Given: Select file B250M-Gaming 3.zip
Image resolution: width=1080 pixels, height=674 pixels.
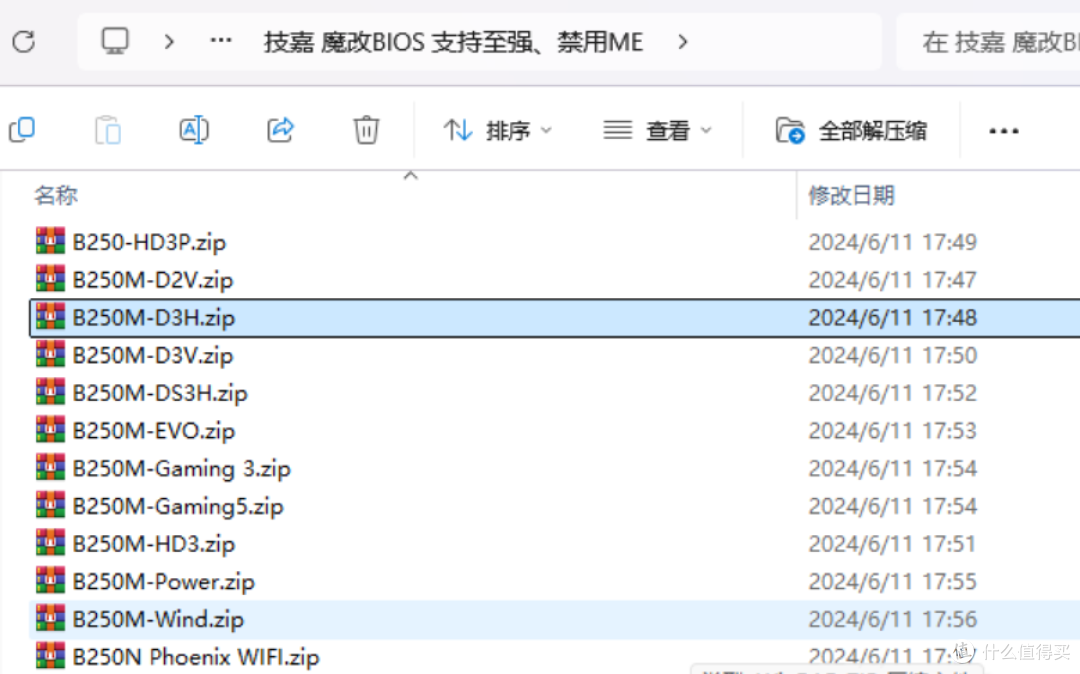Looking at the screenshot, I should (182, 469).
